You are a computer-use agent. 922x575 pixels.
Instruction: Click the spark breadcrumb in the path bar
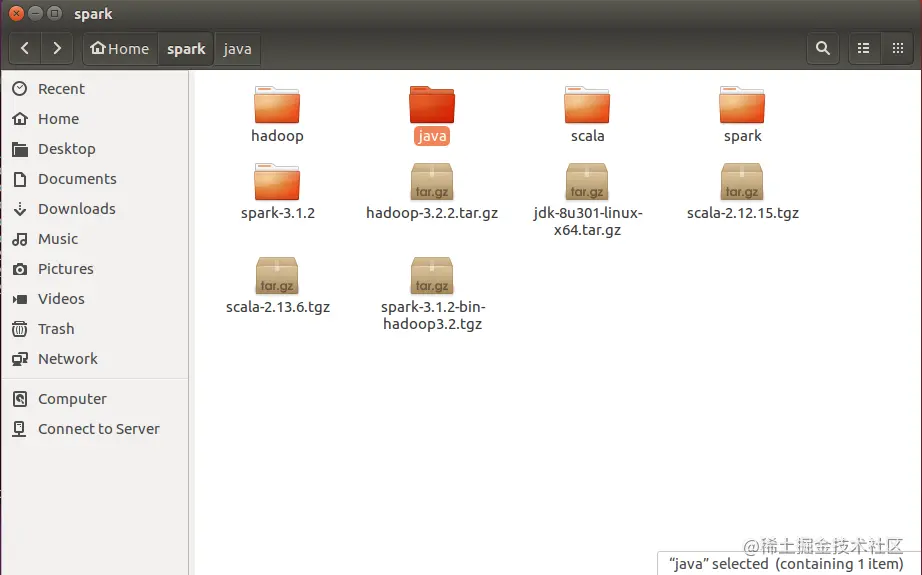pyautogui.click(x=186, y=48)
